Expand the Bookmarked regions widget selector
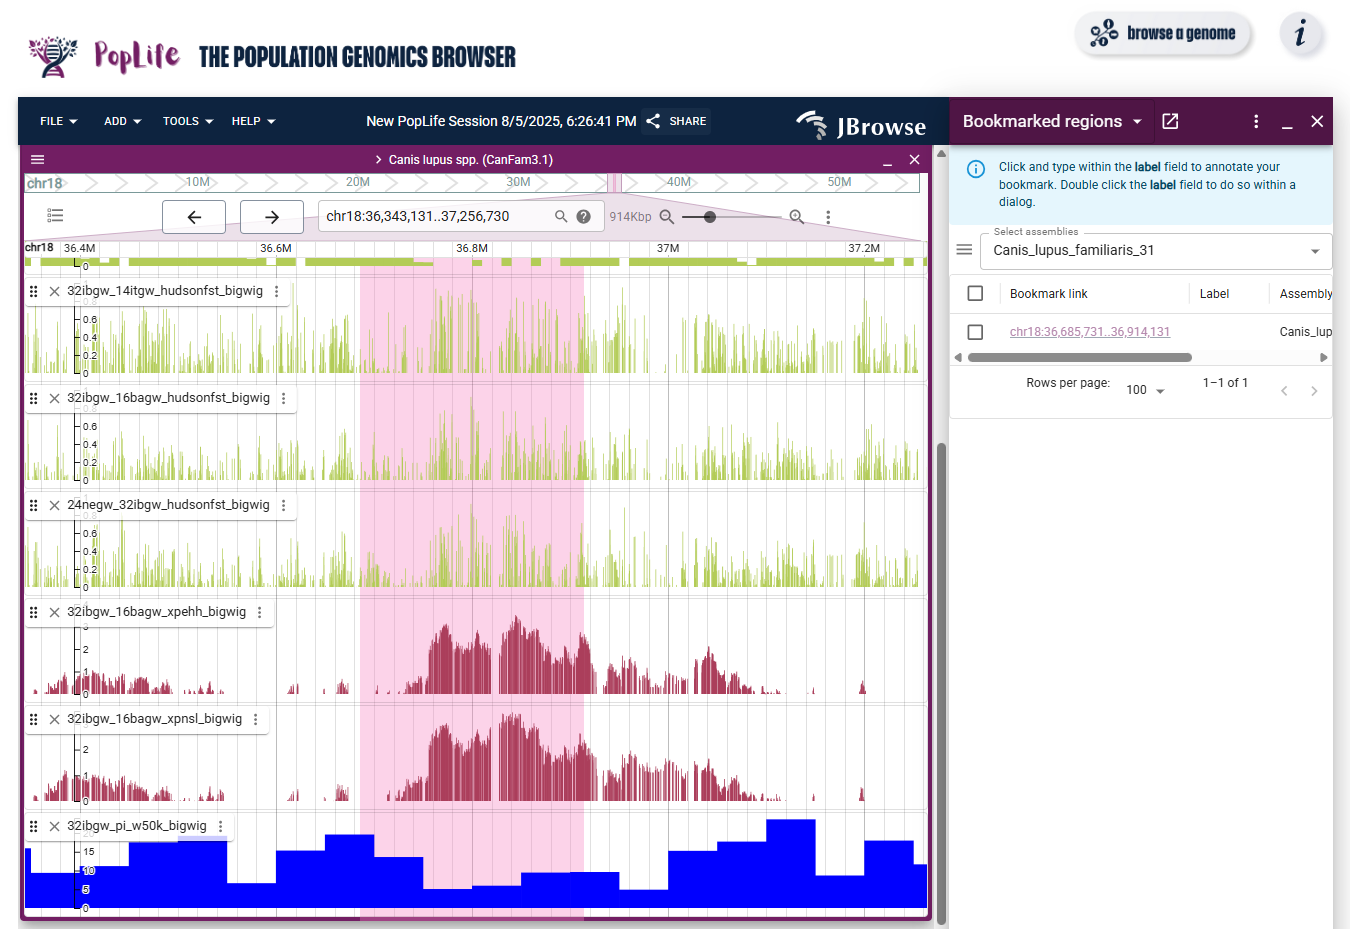This screenshot has width=1350, height=929. [x=1137, y=121]
